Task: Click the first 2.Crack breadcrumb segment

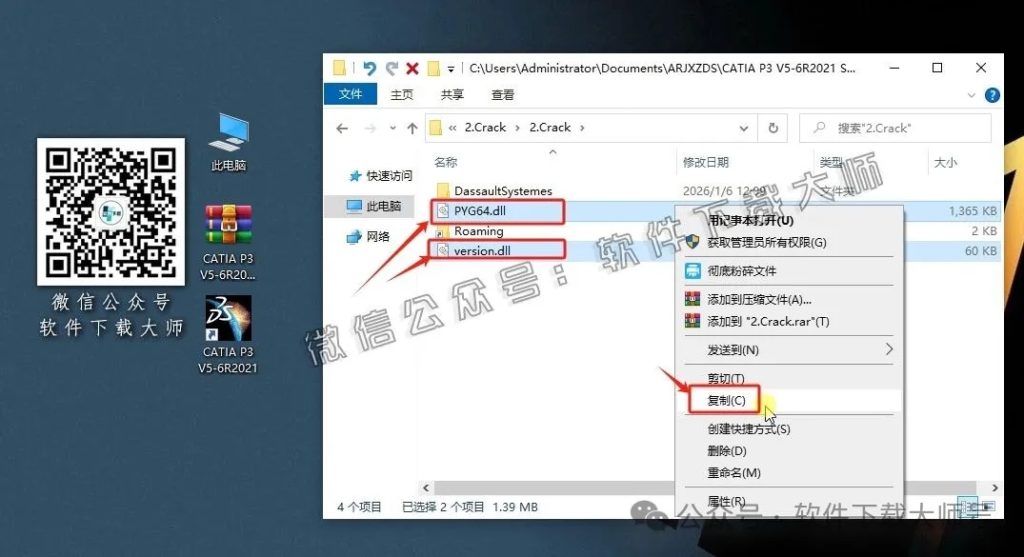Action: 485,127
